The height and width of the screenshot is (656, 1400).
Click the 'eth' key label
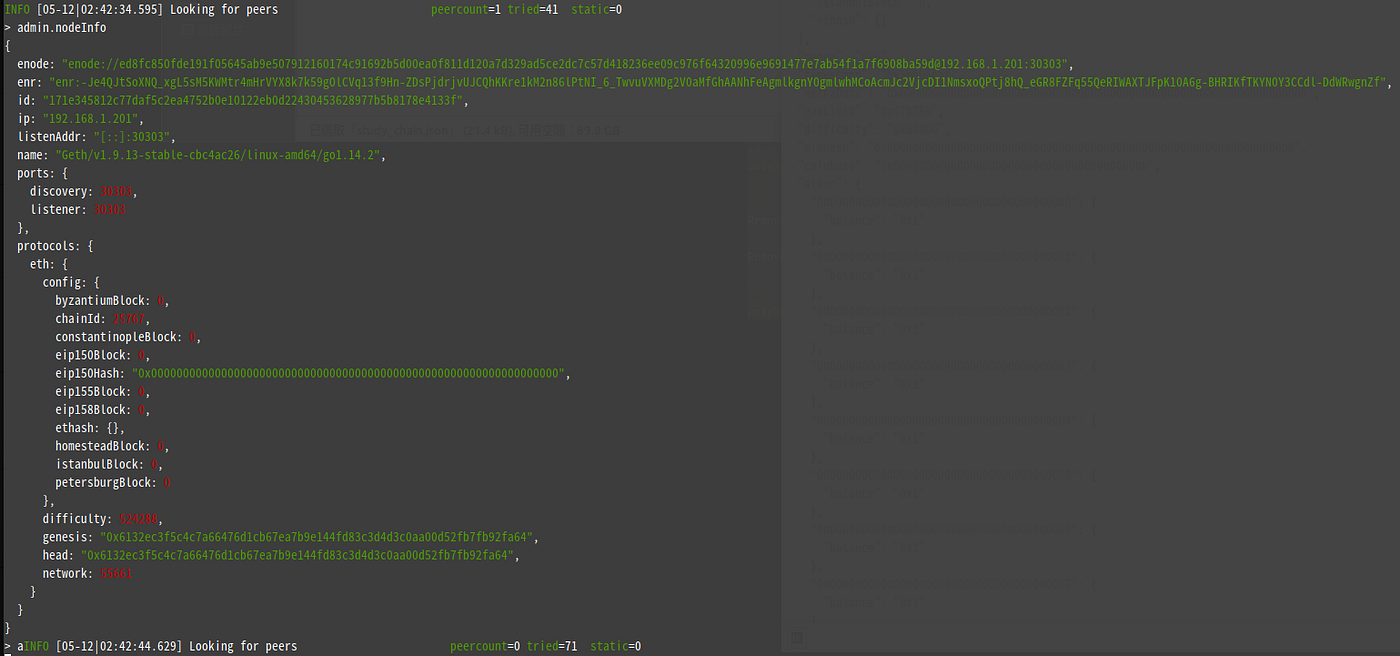point(41,264)
